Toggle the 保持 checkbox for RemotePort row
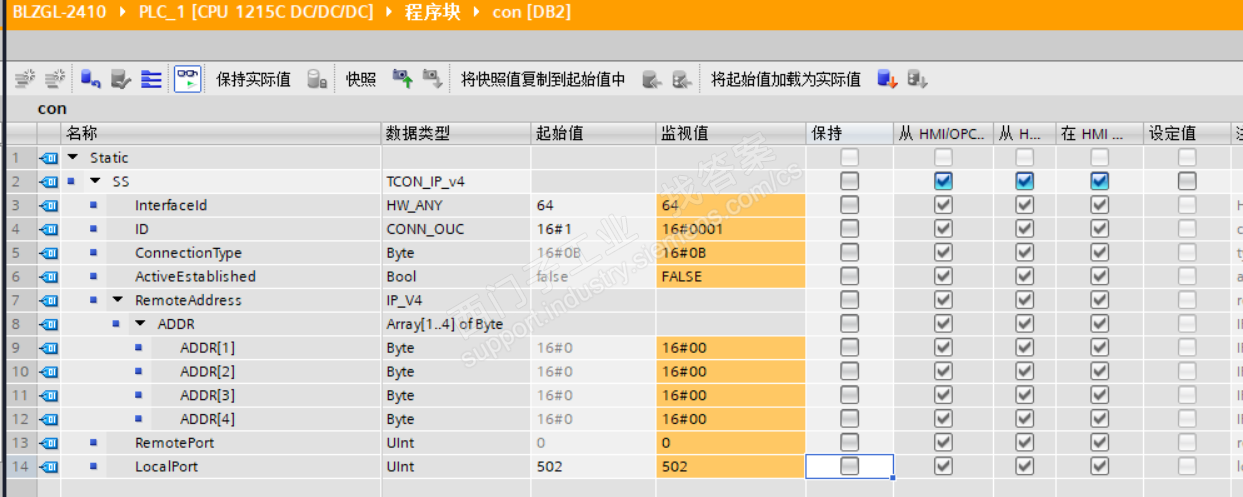 (x=849, y=442)
